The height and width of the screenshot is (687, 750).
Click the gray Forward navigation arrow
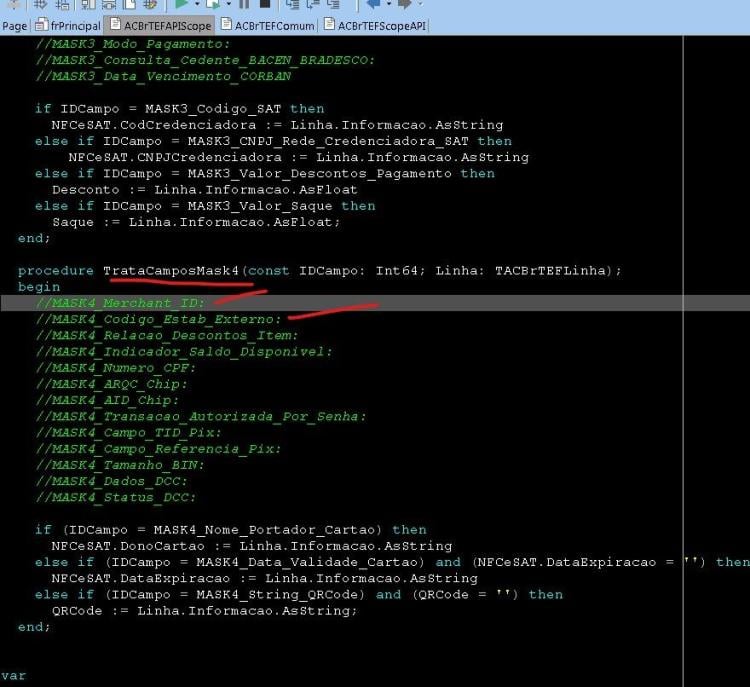point(405,4)
